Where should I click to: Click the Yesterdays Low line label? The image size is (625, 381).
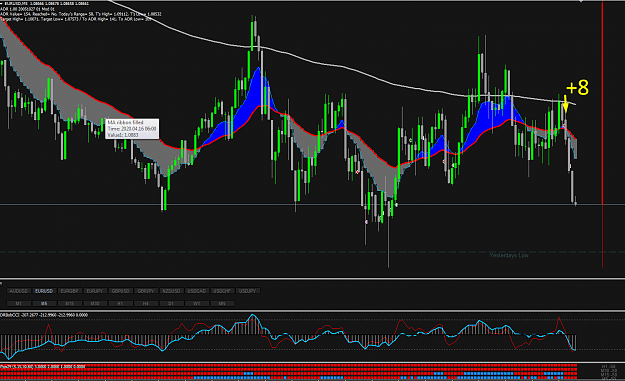509,255
